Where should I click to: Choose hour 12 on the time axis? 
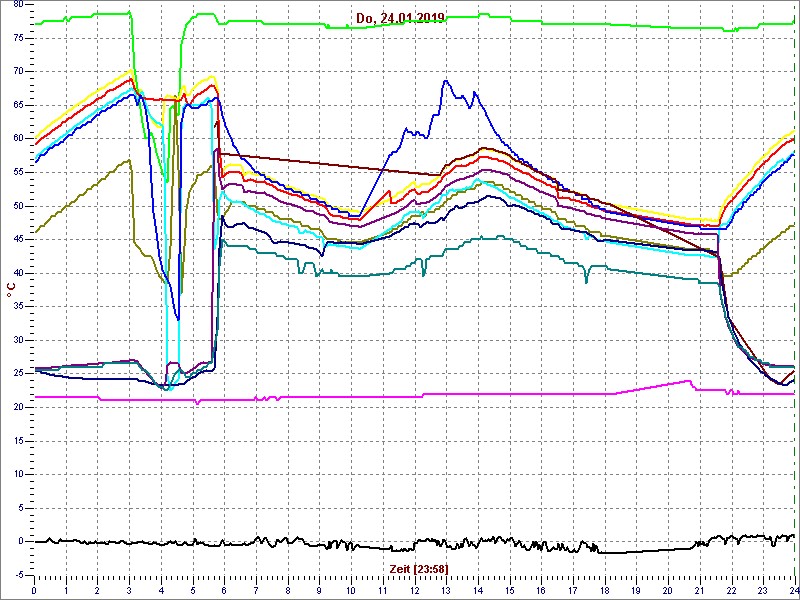coord(414,590)
